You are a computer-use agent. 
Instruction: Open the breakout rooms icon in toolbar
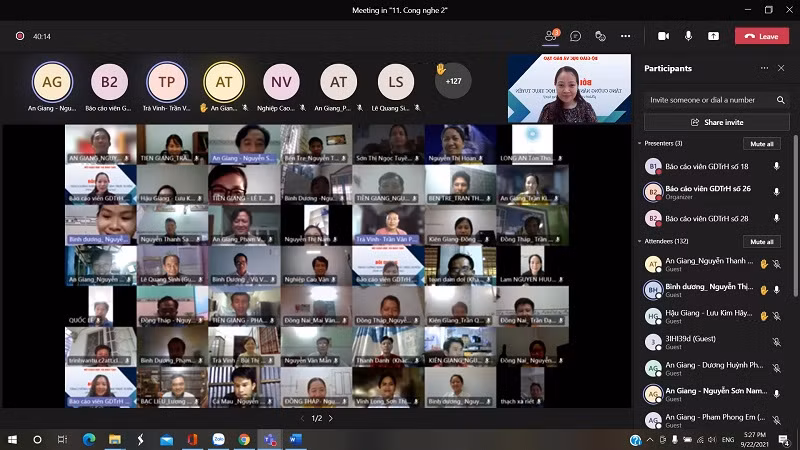pyautogui.click(x=601, y=36)
